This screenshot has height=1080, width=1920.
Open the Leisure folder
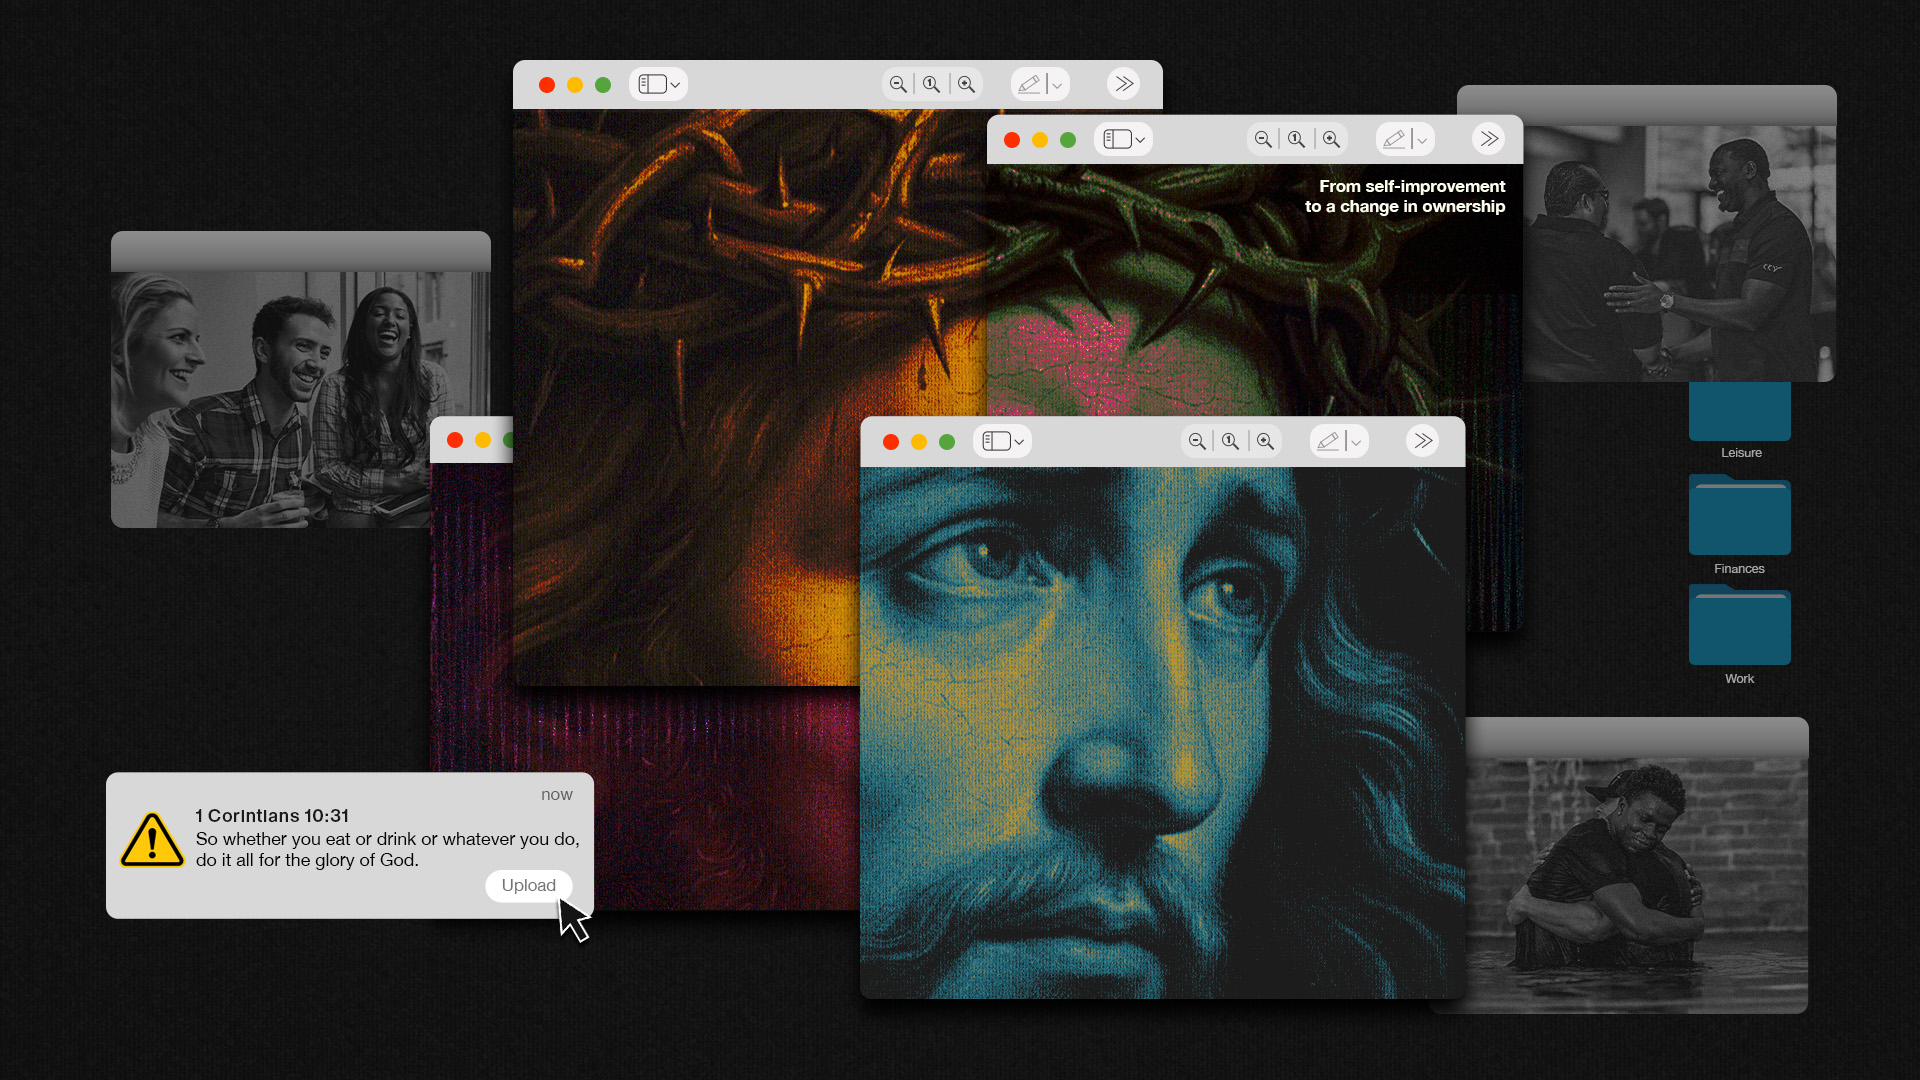1739,412
